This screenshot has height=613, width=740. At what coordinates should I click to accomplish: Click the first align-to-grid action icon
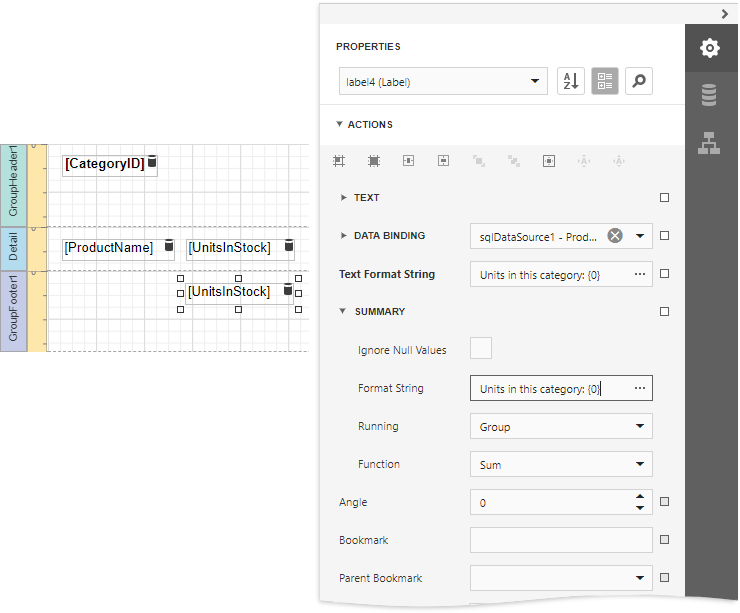point(339,160)
